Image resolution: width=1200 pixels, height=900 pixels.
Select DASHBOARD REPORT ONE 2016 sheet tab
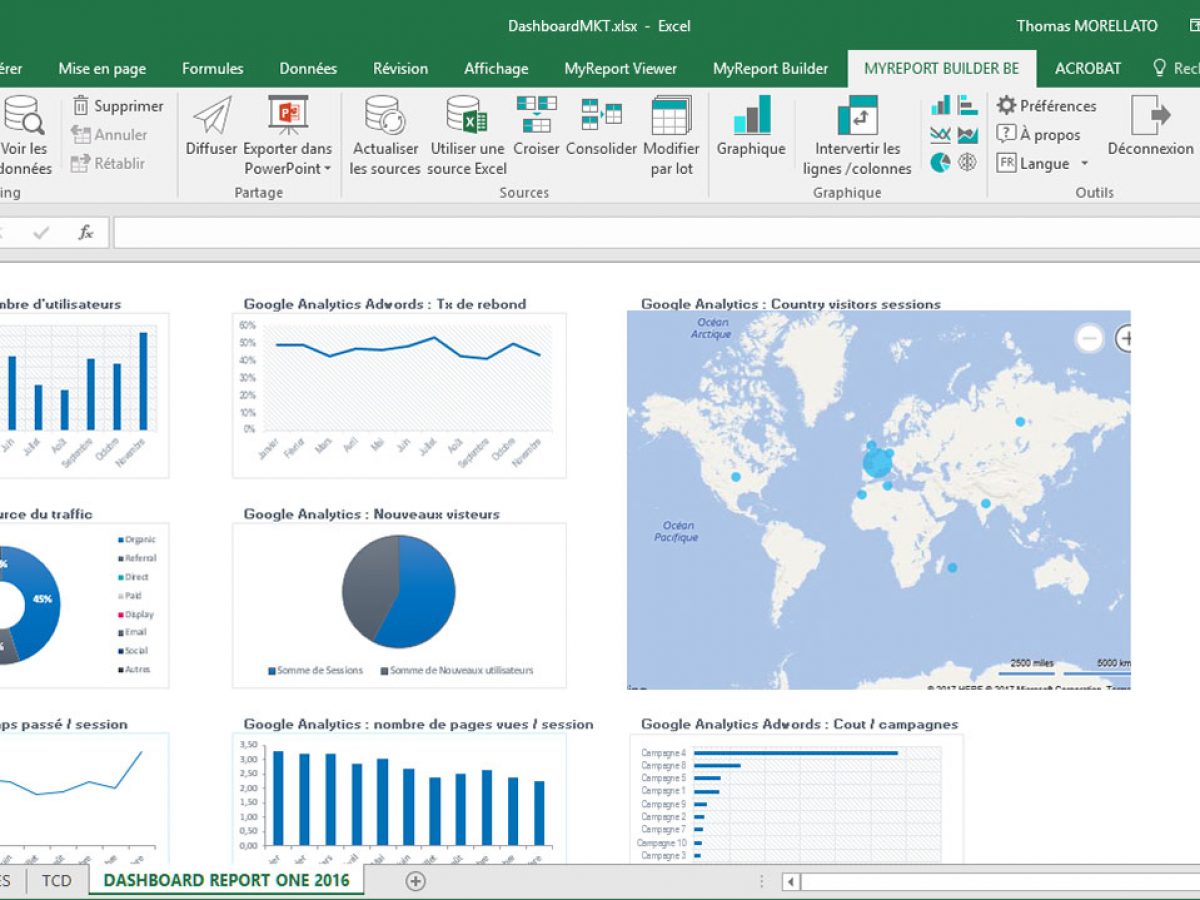[227, 880]
